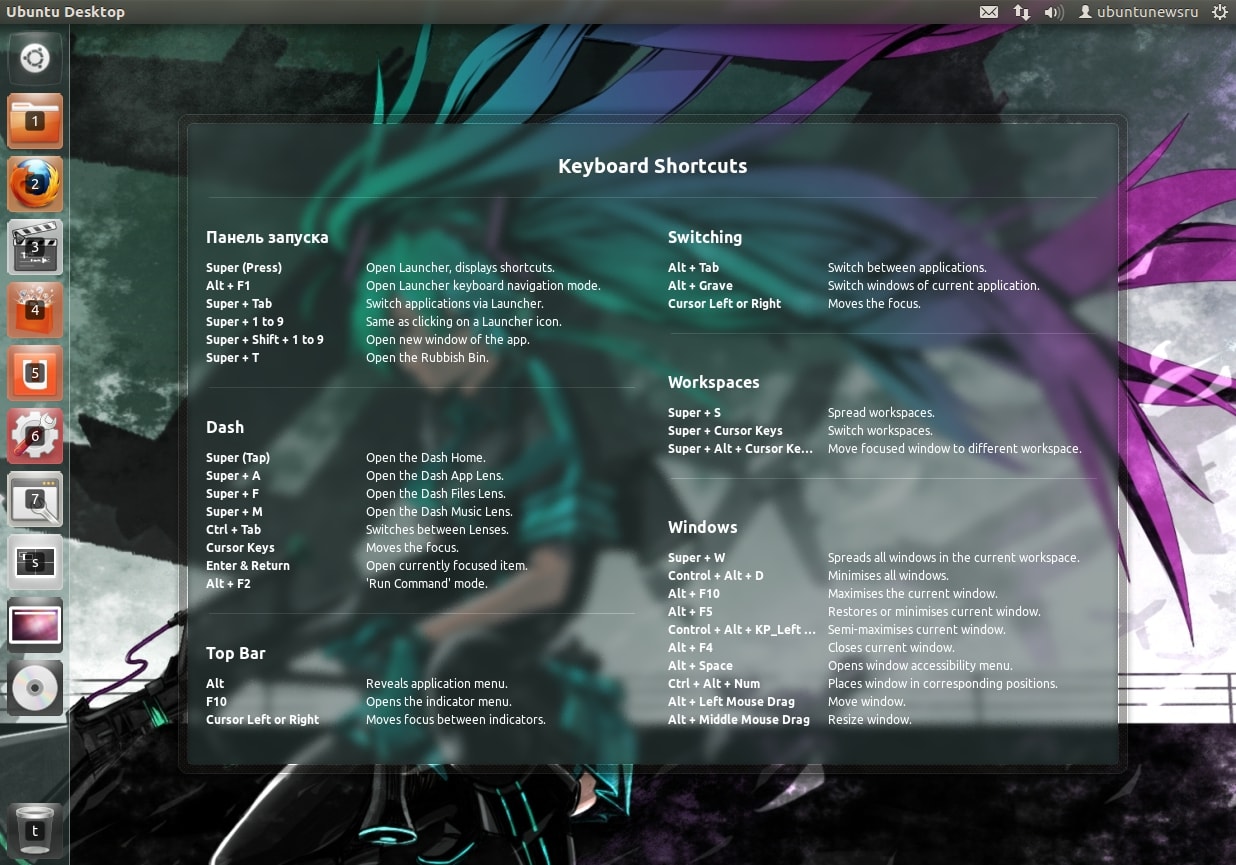
Task: Open the network connections indicator
Action: 1021,12
